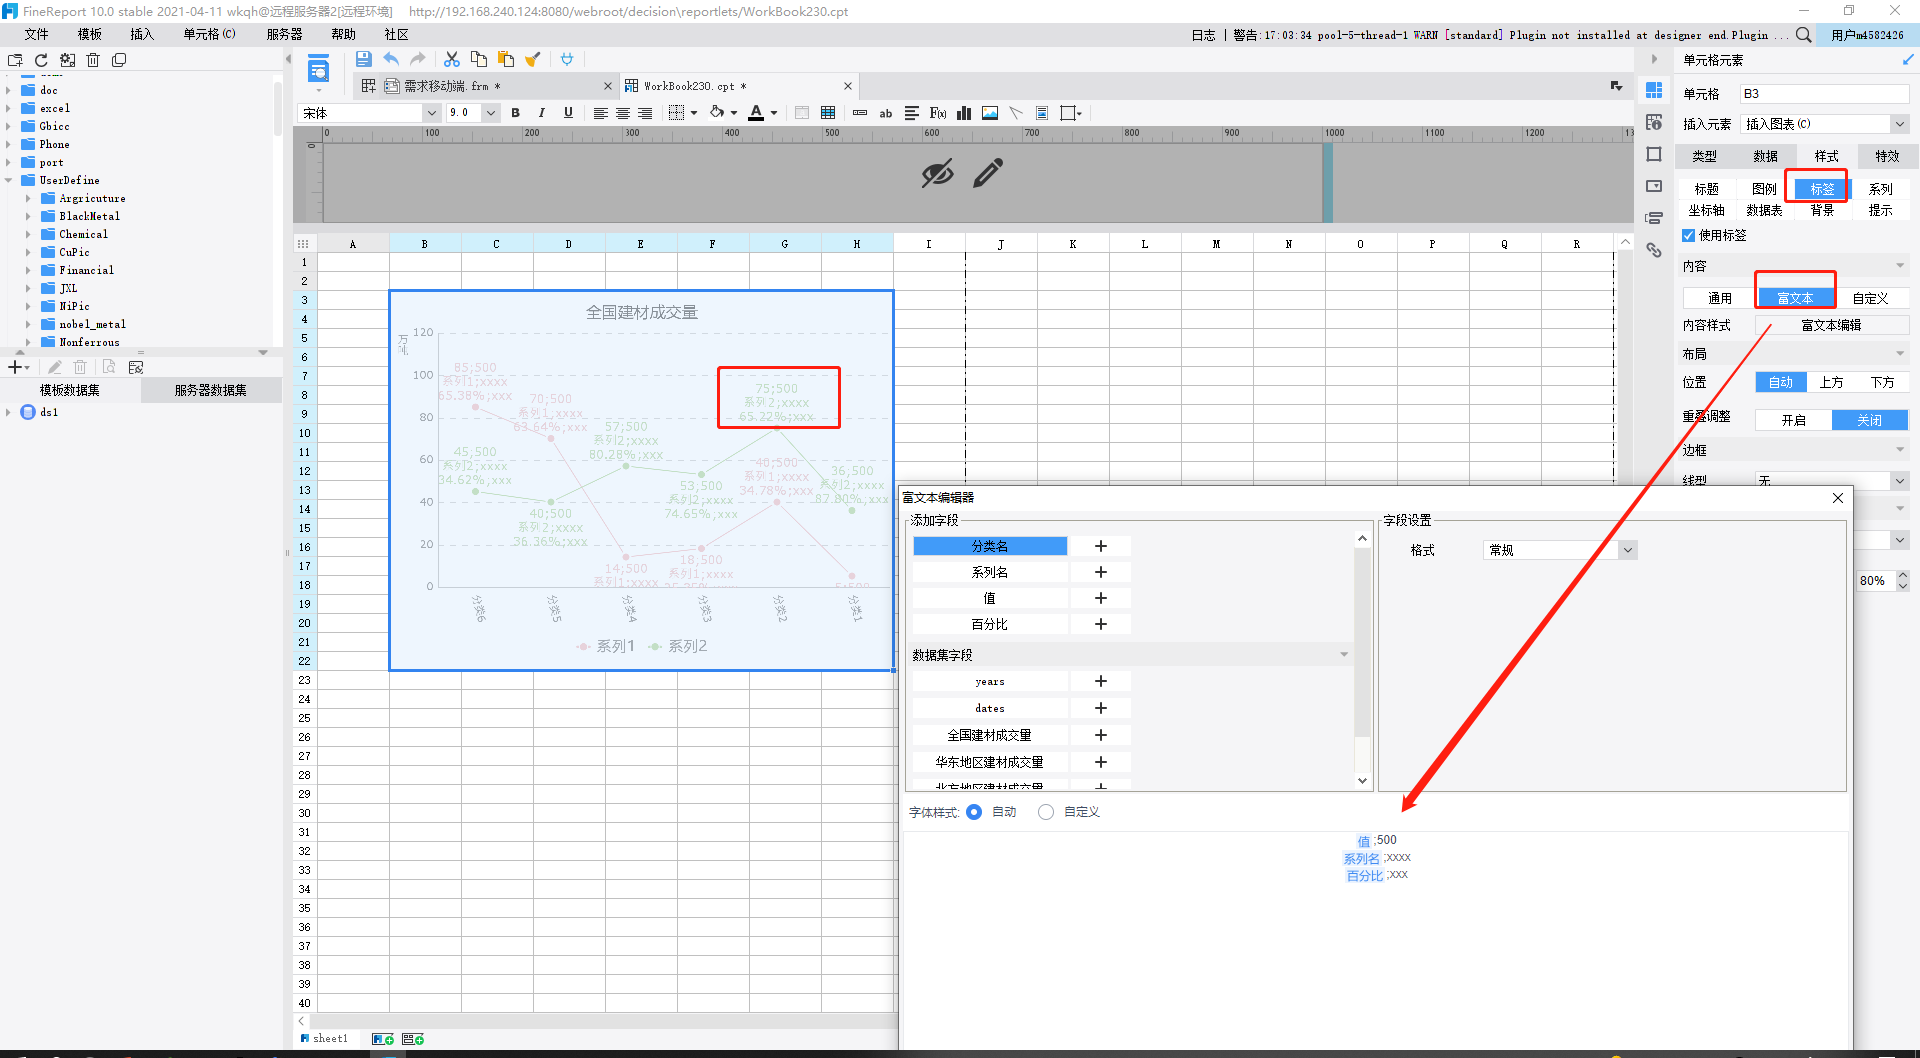This screenshot has height=1058, width=1920.
Task: Click the Format Painter brush icon
Action: [x=533, y=59]
